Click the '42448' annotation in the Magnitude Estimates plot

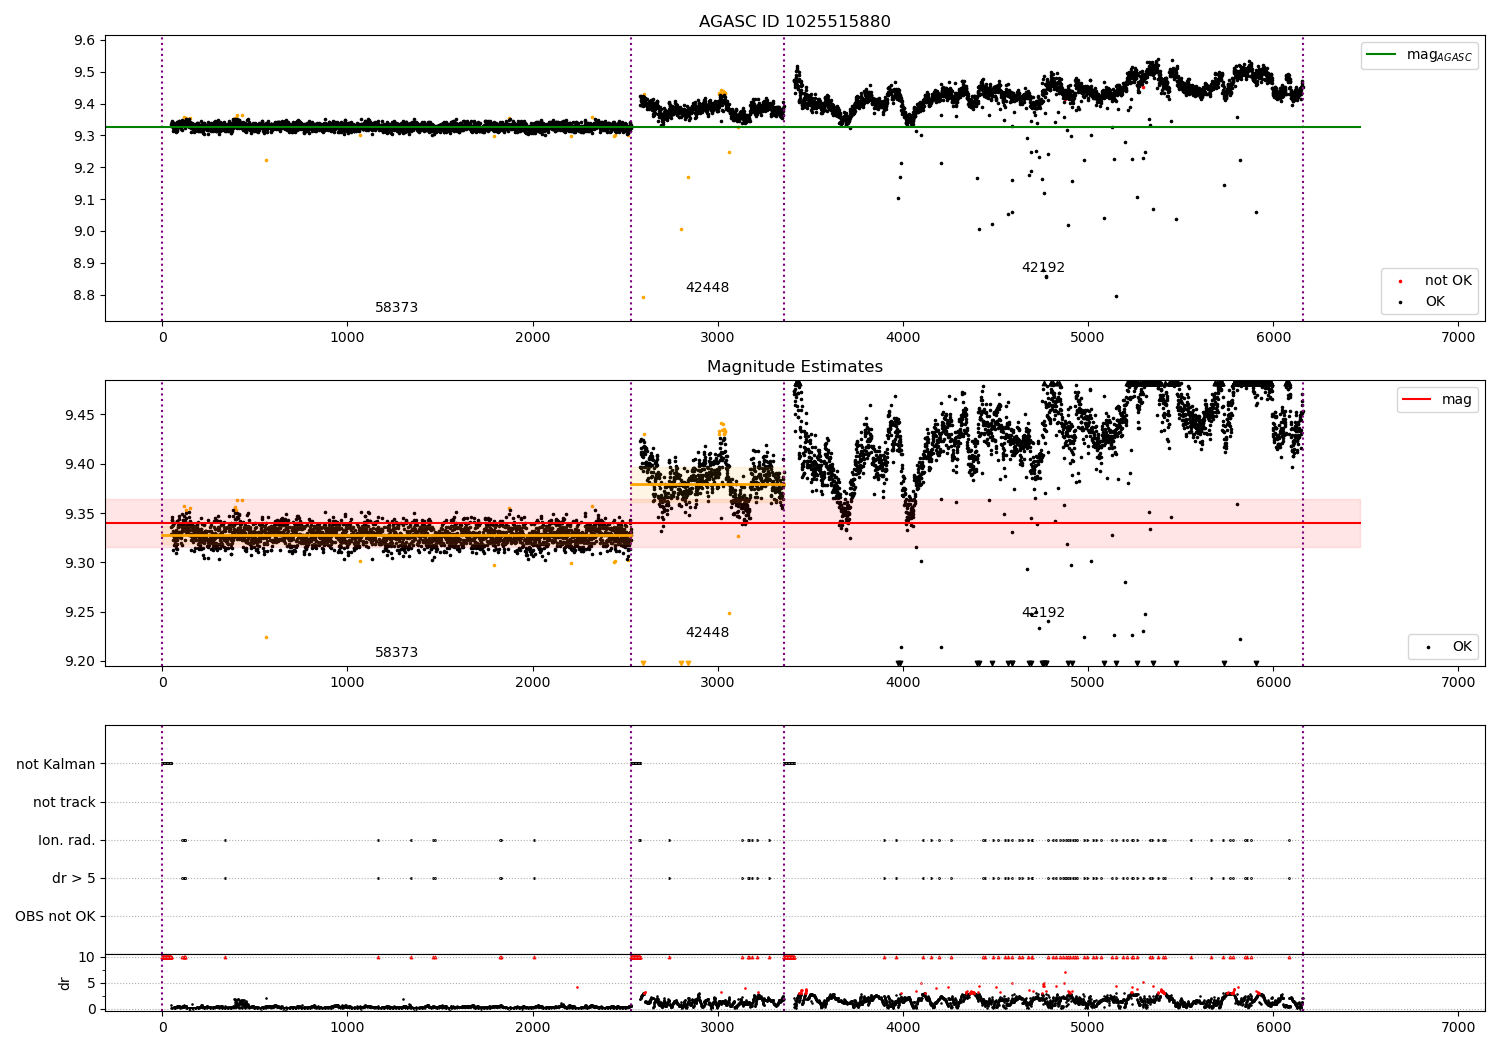pyautogui.click(x=707, y=633)
